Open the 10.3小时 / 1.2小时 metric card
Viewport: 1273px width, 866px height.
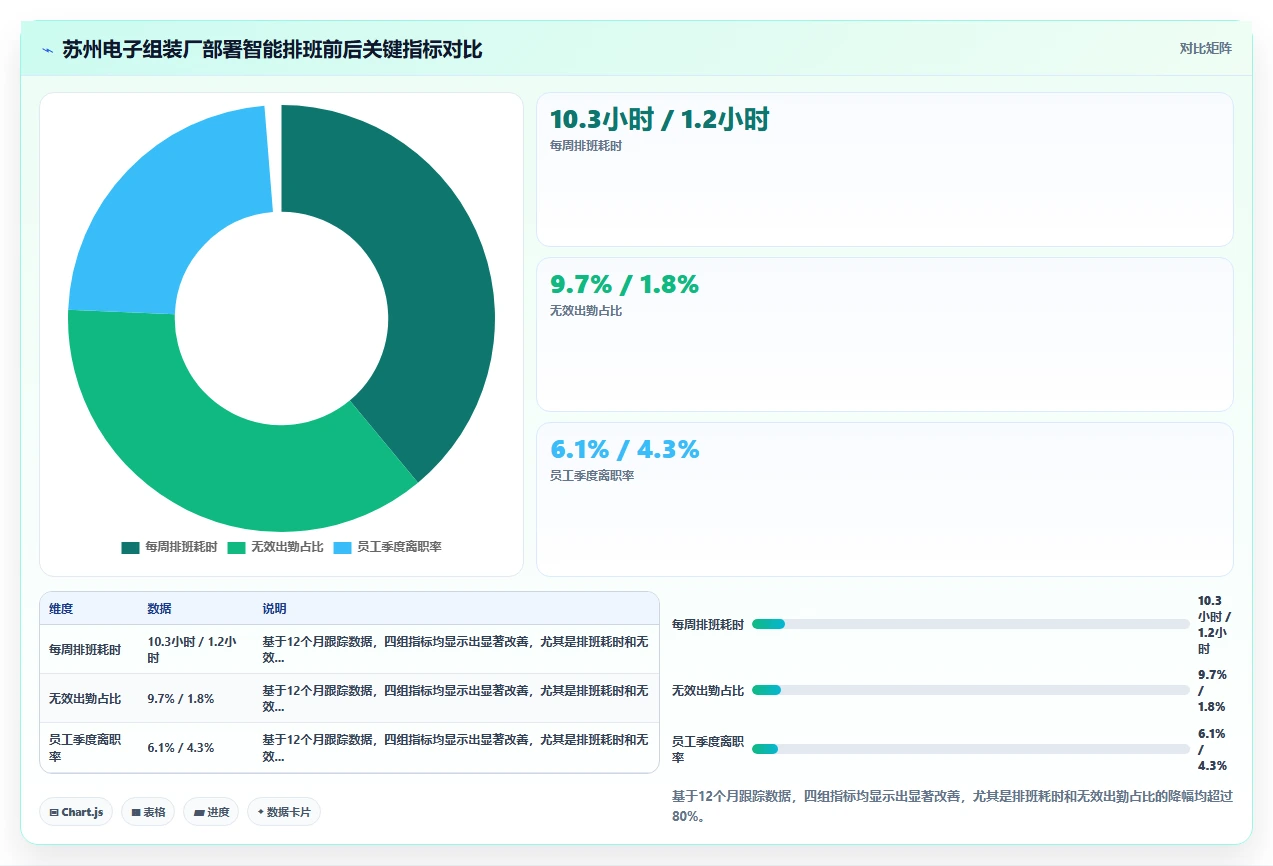[x=885, y=169]
